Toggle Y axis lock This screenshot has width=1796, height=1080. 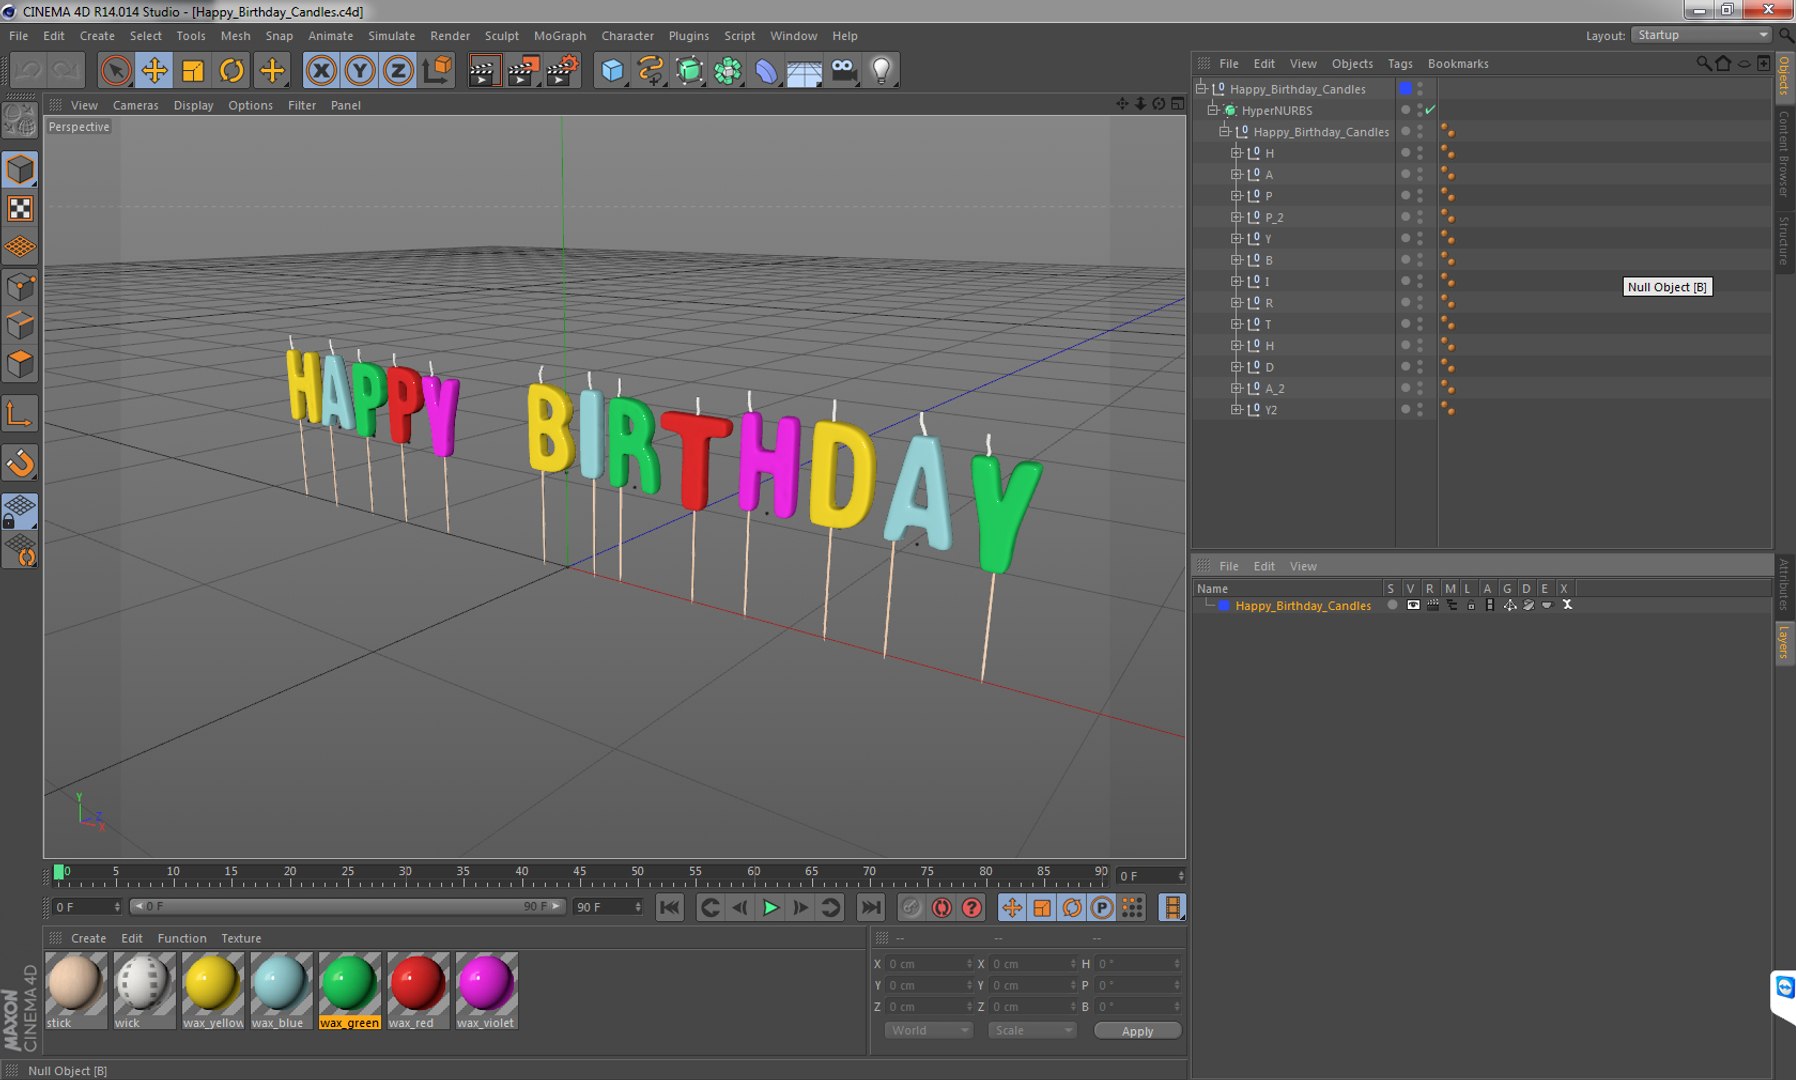[359, 70]
